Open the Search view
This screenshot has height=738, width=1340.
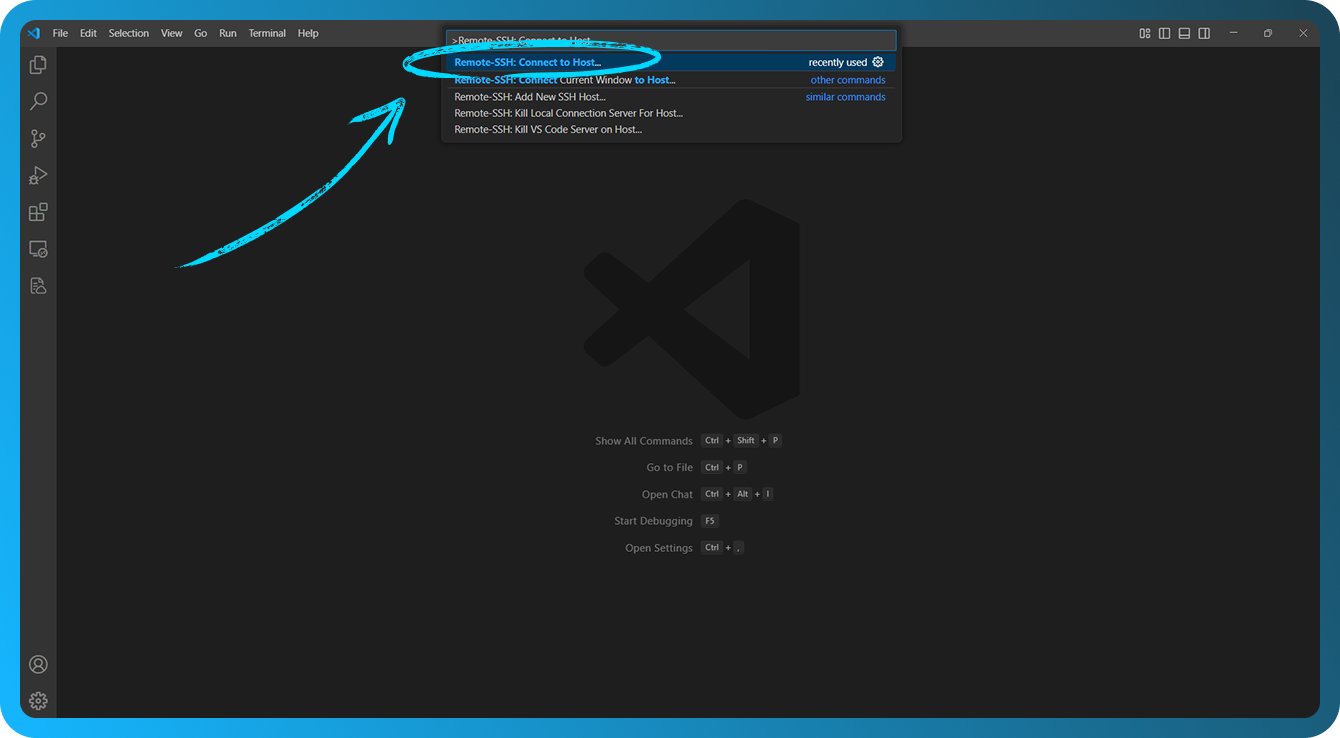pos(38,101)
